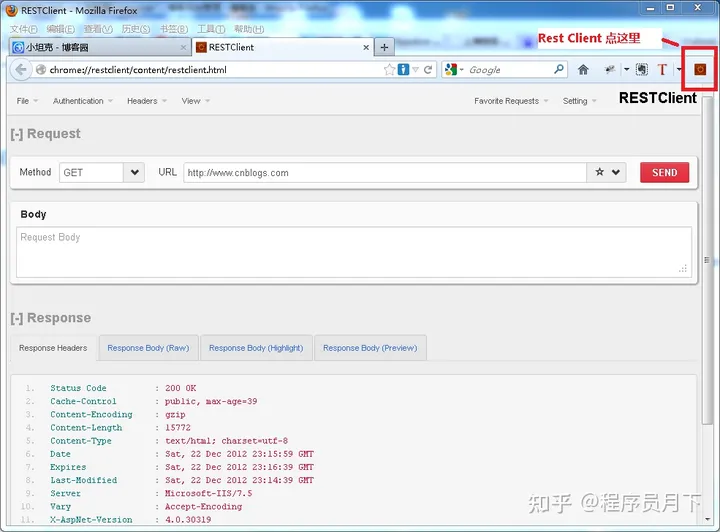Open the Method dropdown arrow

(x=134, y=173)
